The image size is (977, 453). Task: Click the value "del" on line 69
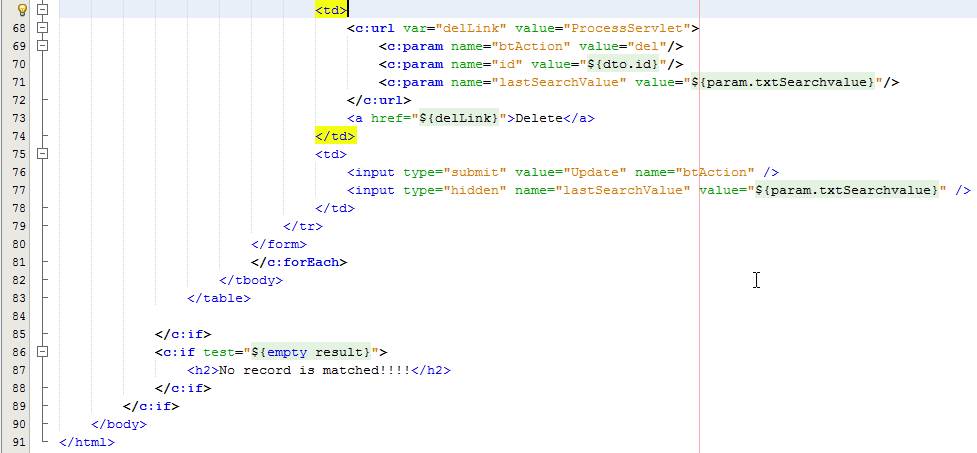click(647, 46)
